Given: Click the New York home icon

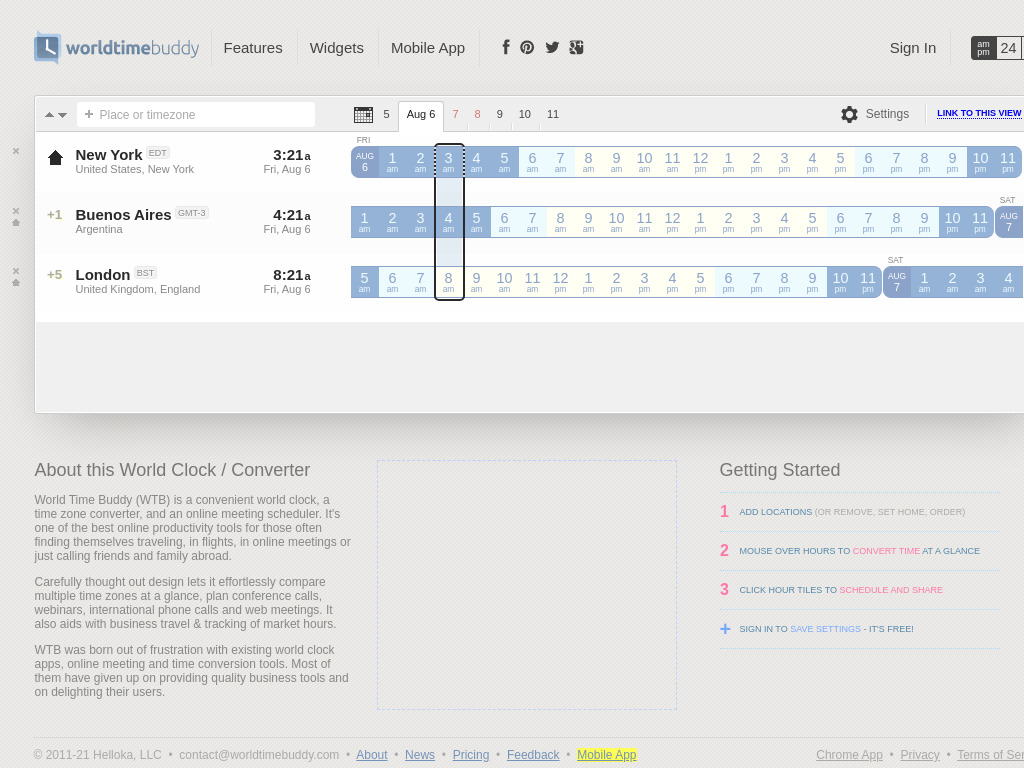Looking at the screenshot, I should click(x=56, y=157).
